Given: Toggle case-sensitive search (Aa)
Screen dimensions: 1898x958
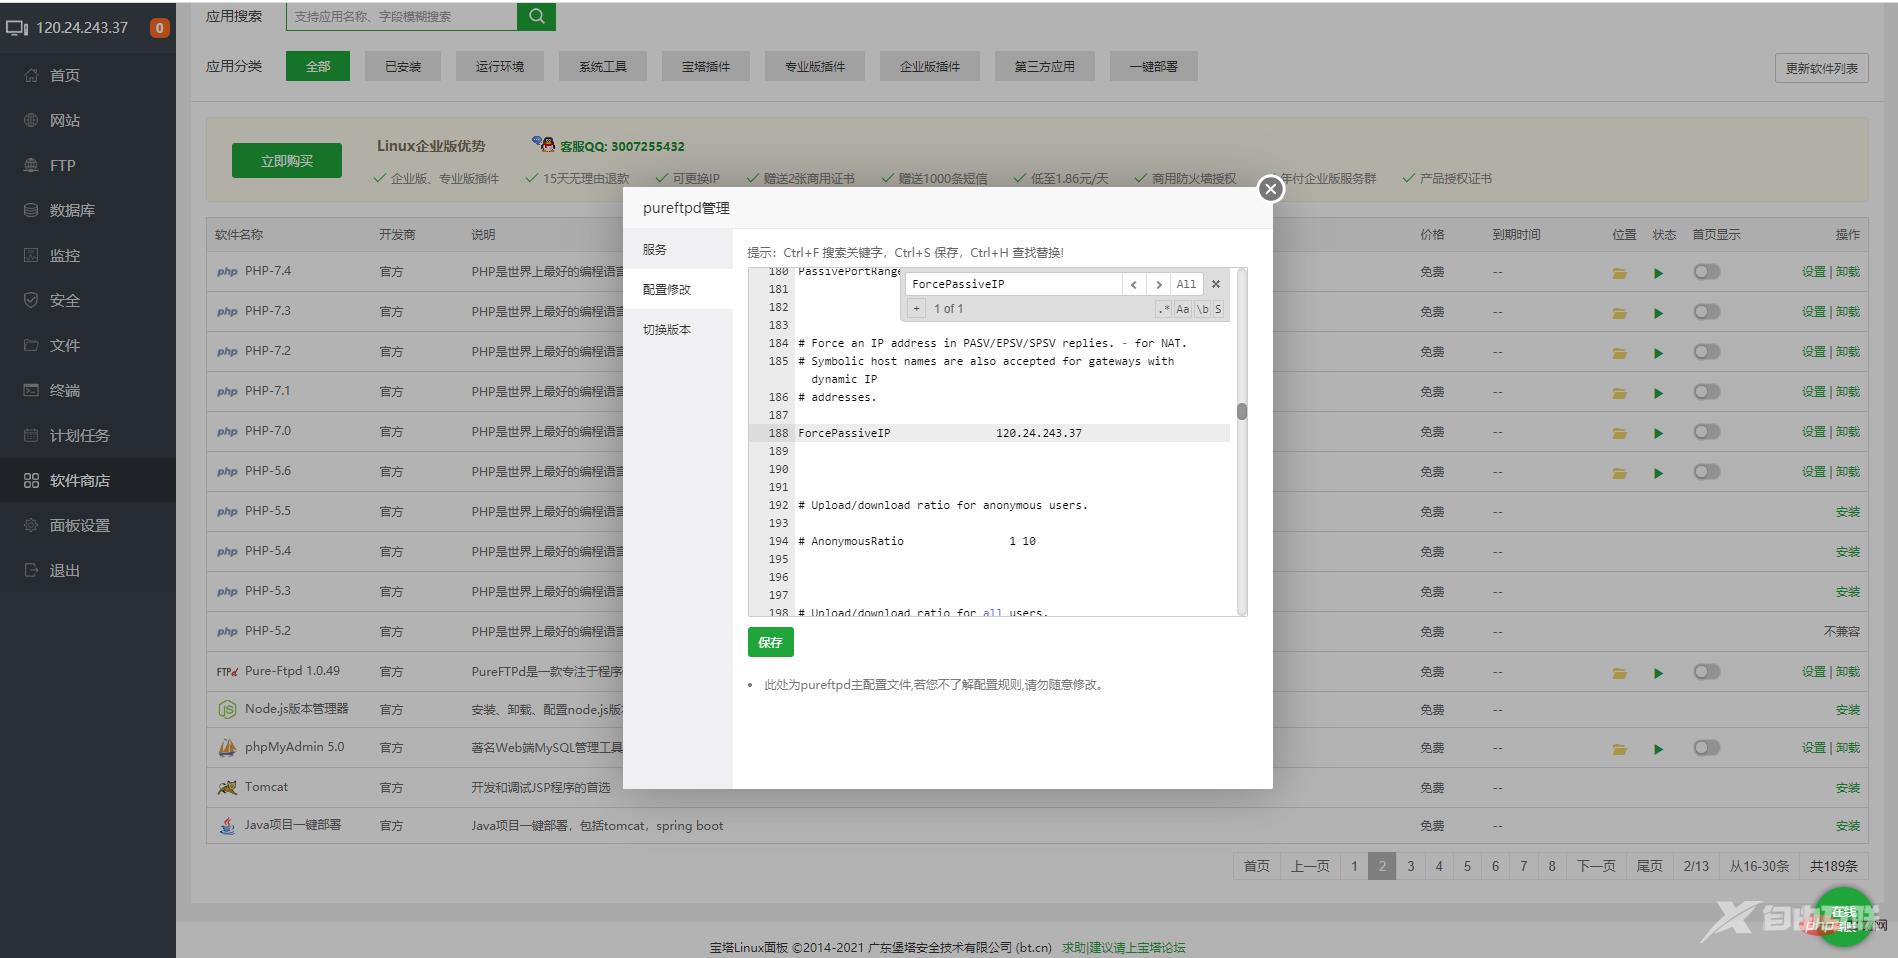Looking at the screenshot, I should (x=1182, y=309).
